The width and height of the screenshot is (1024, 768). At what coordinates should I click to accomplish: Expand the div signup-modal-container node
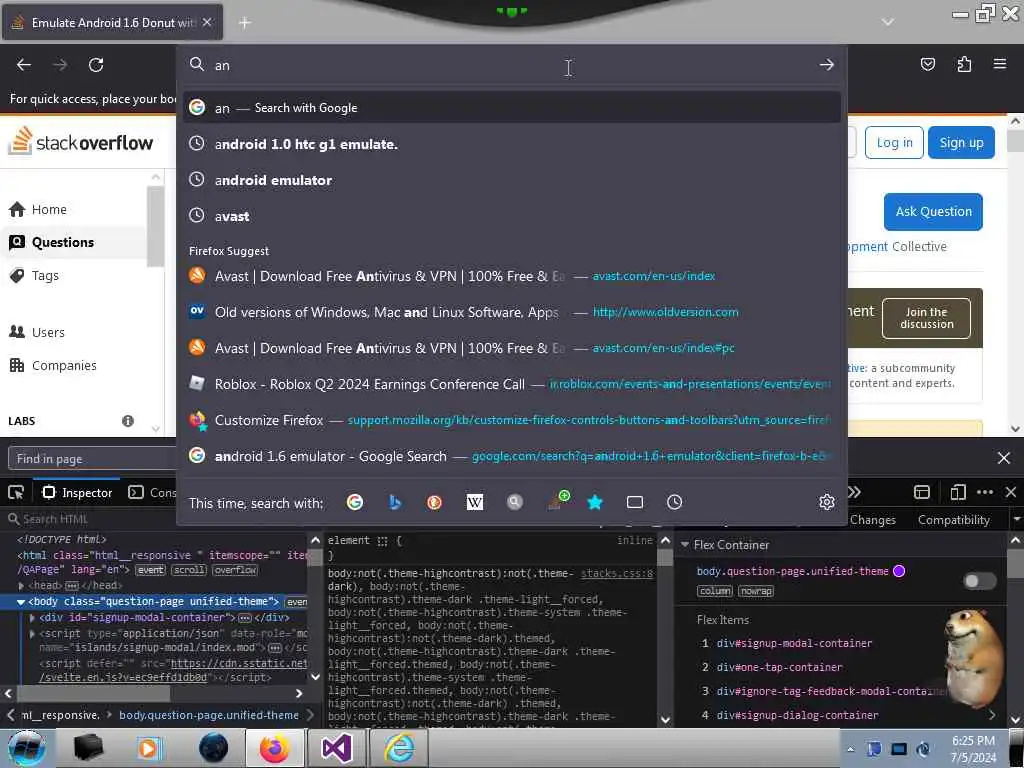(33, 617)
